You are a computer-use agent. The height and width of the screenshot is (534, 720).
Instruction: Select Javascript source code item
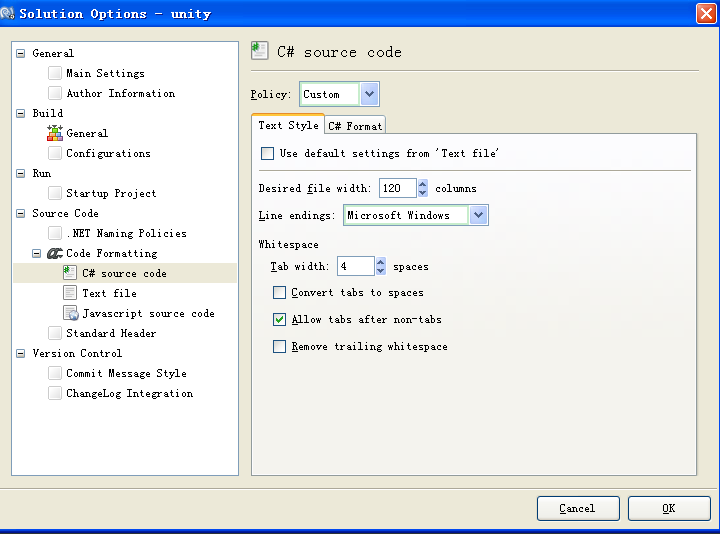click(148, 313)
